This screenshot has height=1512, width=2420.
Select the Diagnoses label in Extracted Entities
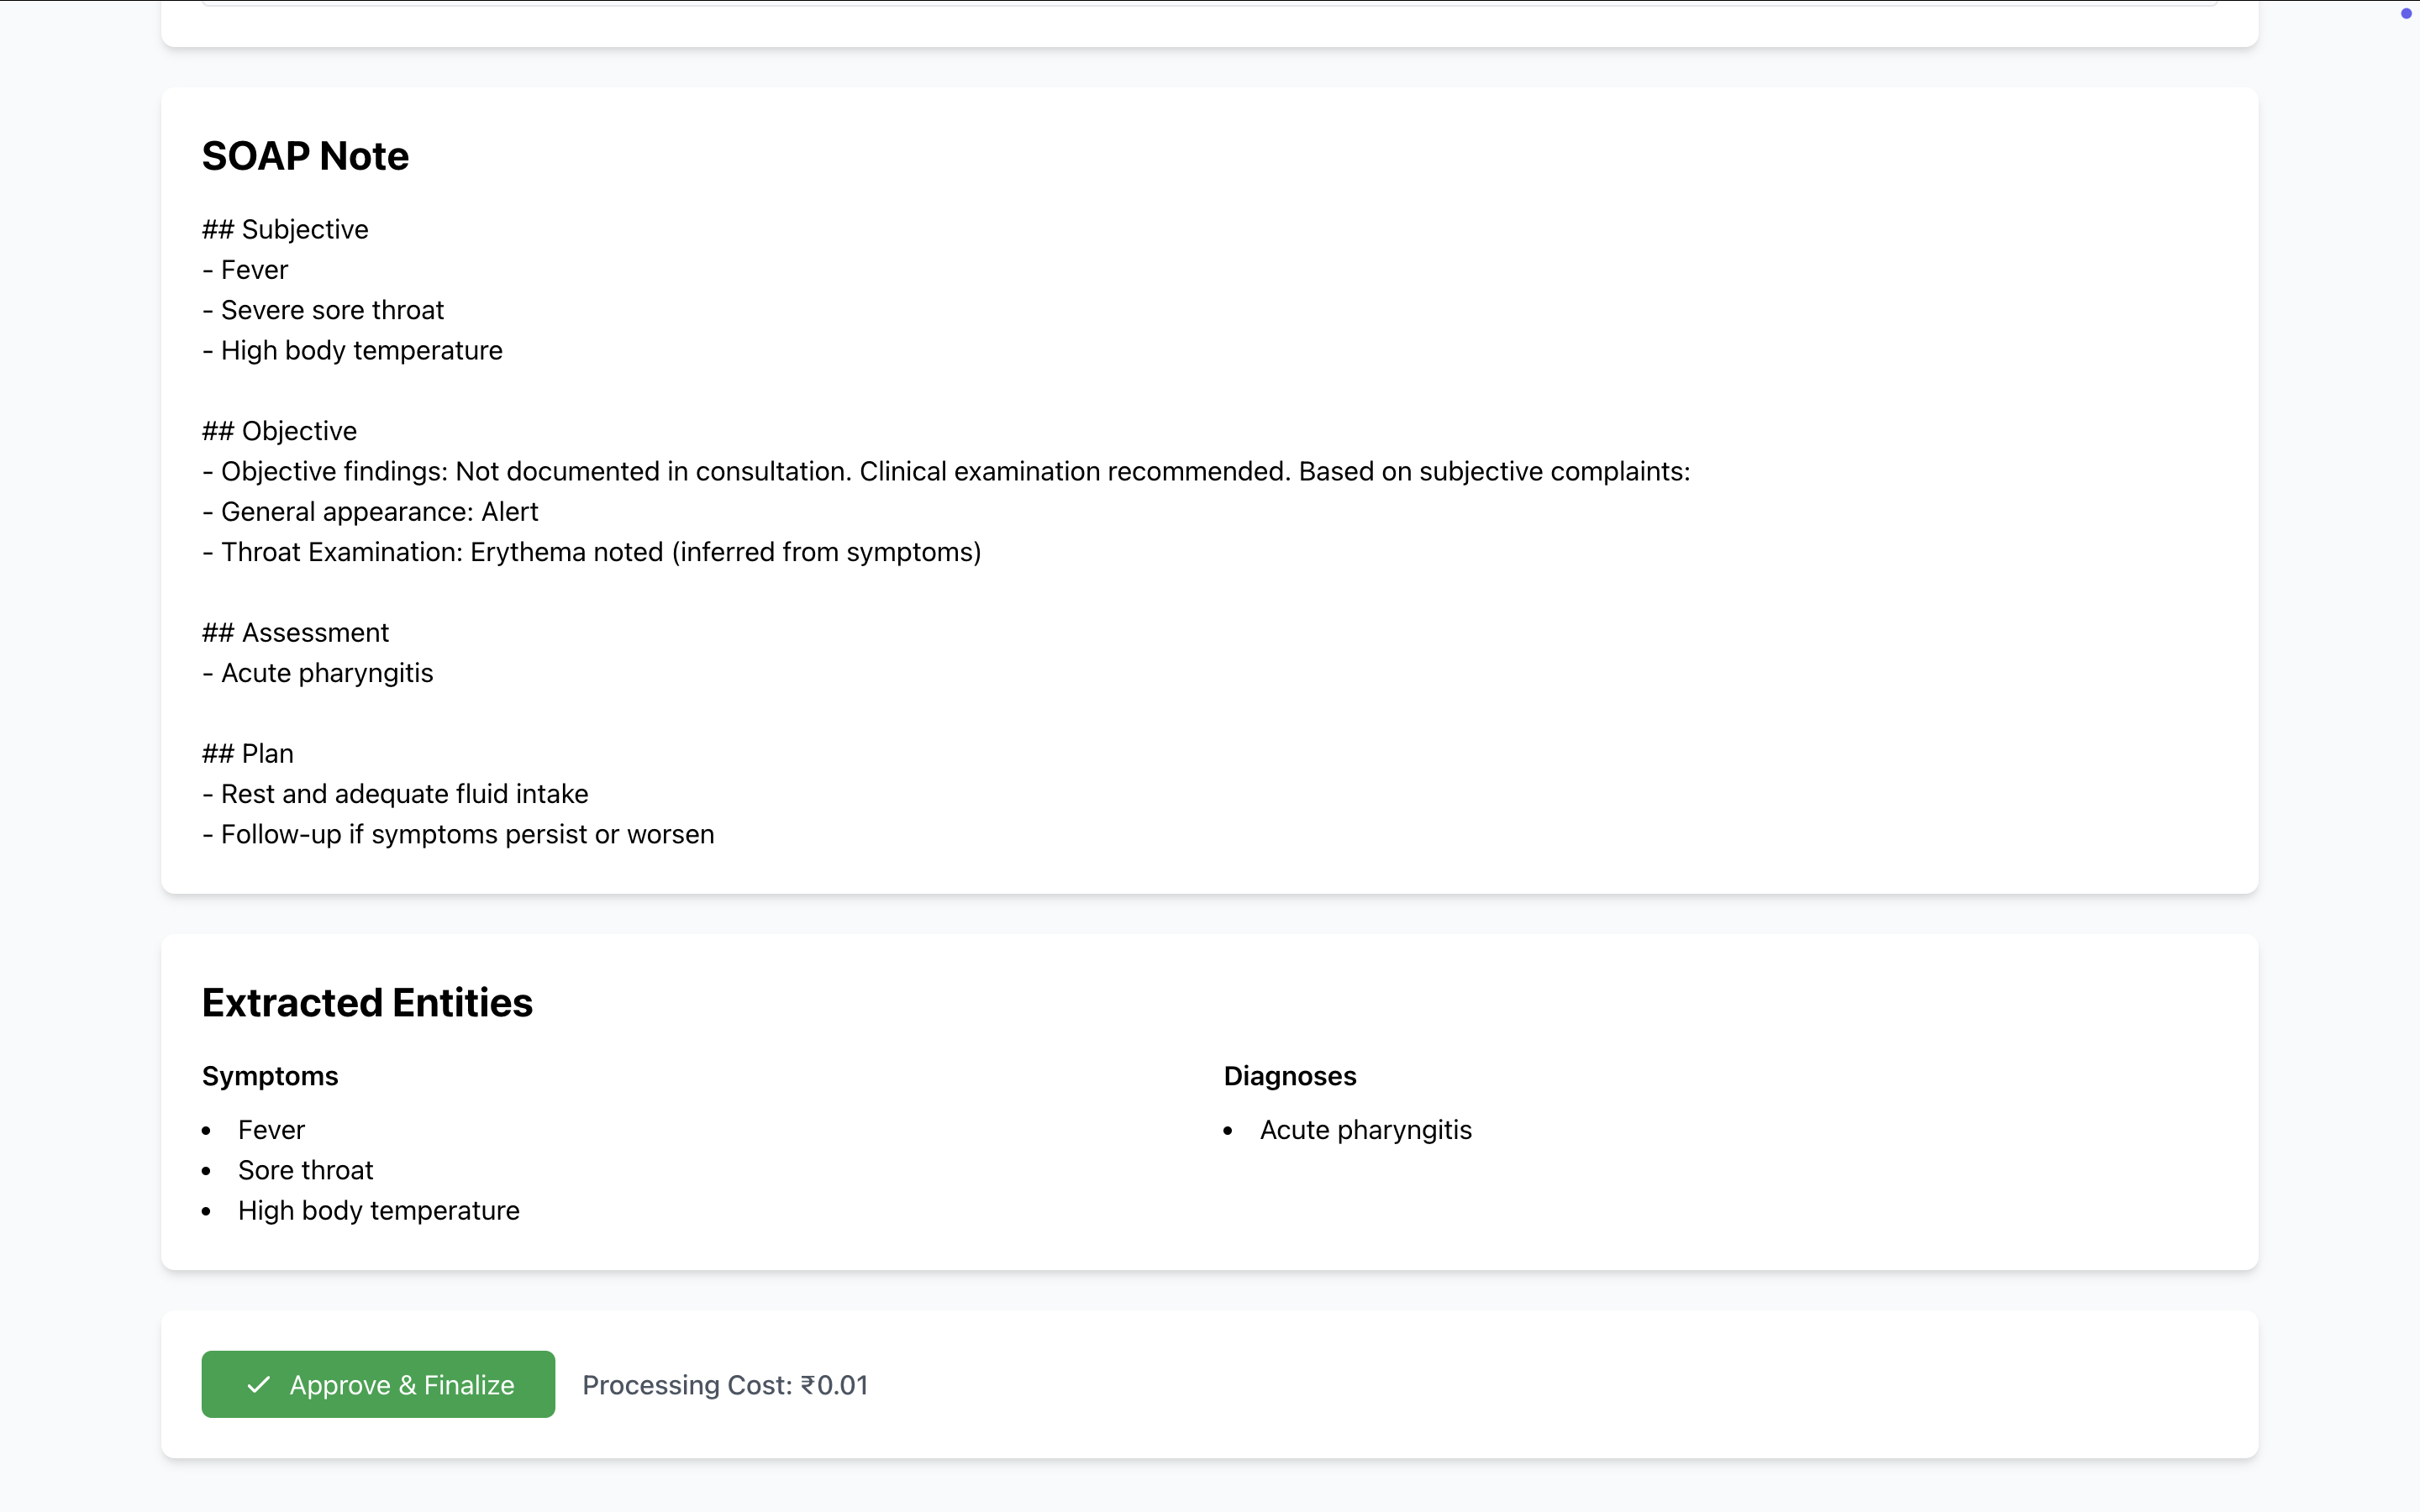(1289, 1076)
